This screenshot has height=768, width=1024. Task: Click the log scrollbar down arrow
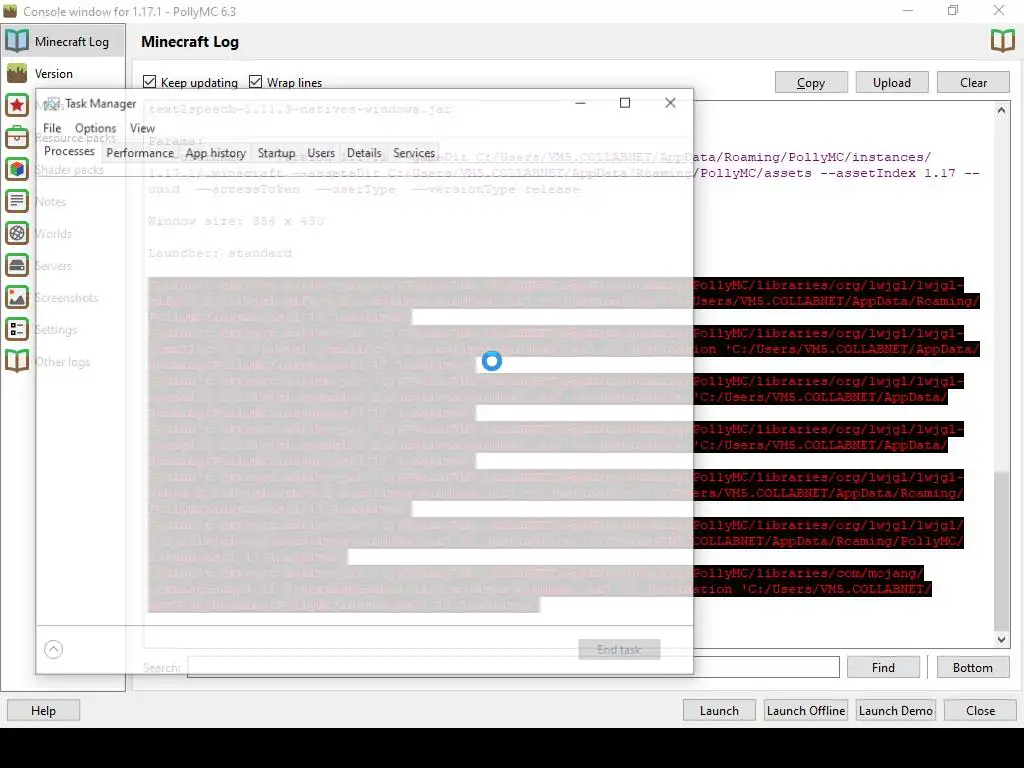click(1001, 640)
